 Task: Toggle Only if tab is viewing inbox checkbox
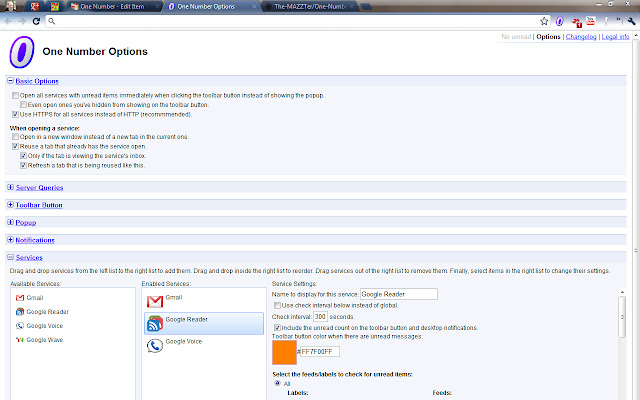point(23,156)
